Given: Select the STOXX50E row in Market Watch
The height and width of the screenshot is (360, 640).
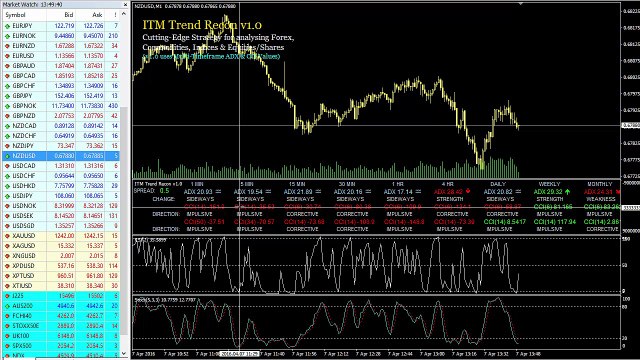Looking at the screenshot, I should tap(61, 326).
